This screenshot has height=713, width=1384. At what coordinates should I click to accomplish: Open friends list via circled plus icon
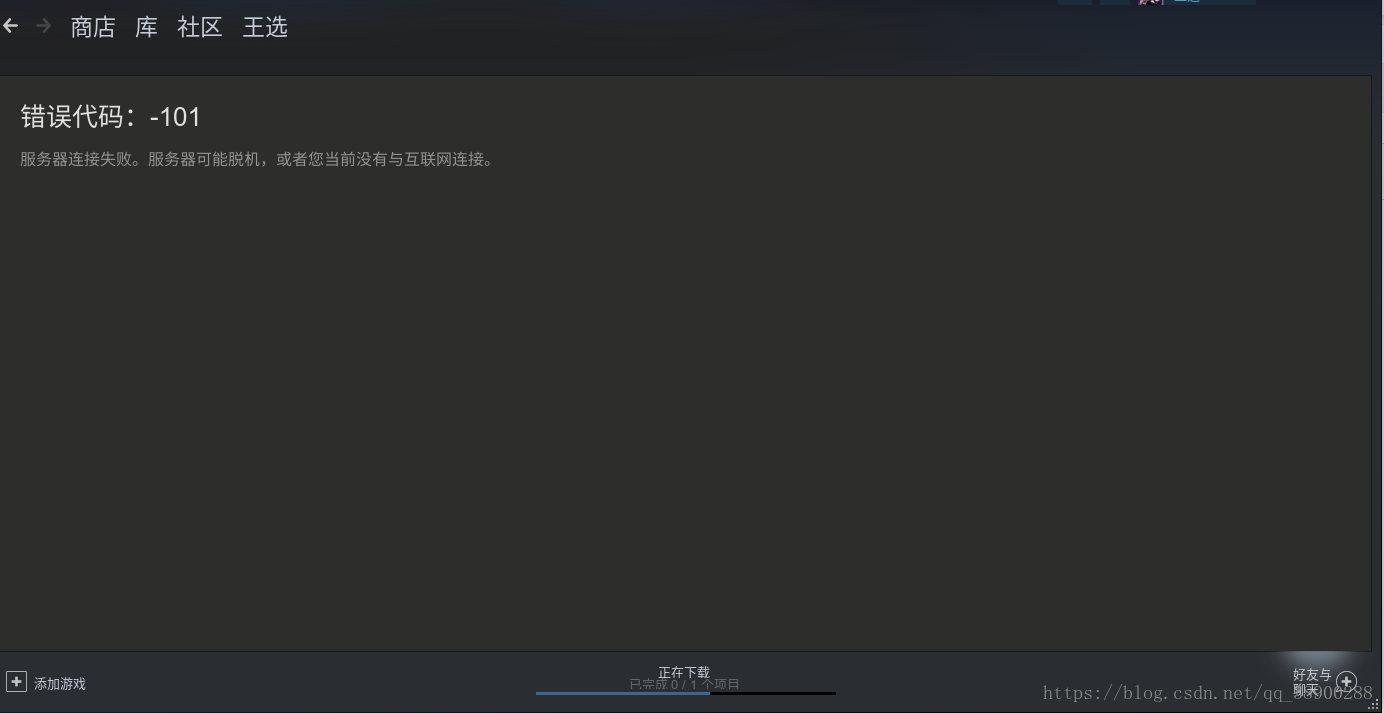click(x=1346, y=682)
